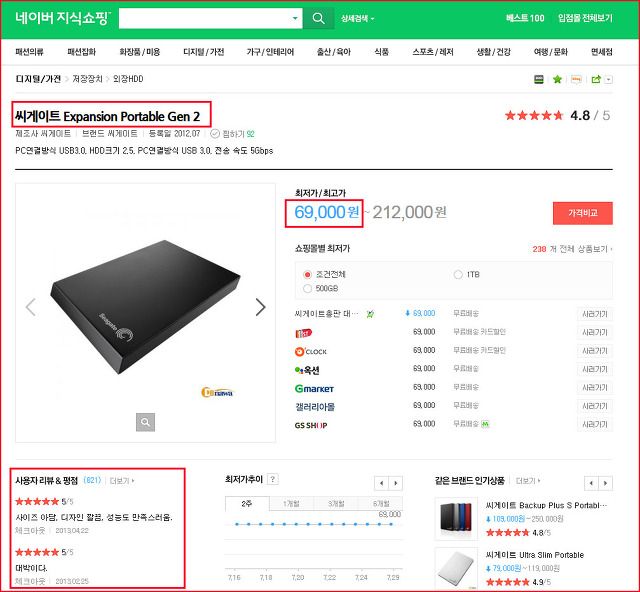Viewport: 640px width, 592px height.
Task: Click previous arrow in 같은 브랜드 인기상품
Action: (x=591, y=483)
